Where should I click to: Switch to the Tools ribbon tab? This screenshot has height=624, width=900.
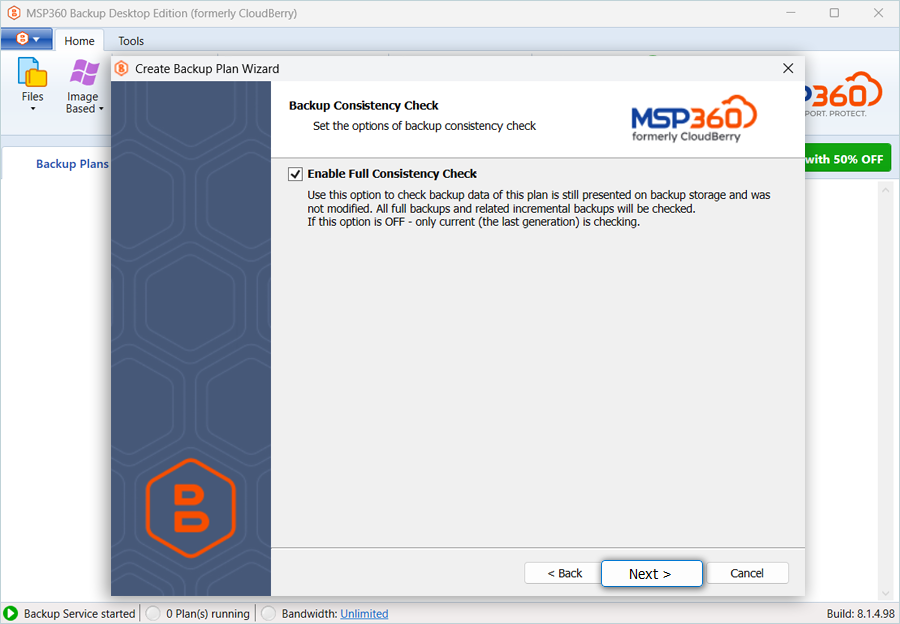point(131,41)
